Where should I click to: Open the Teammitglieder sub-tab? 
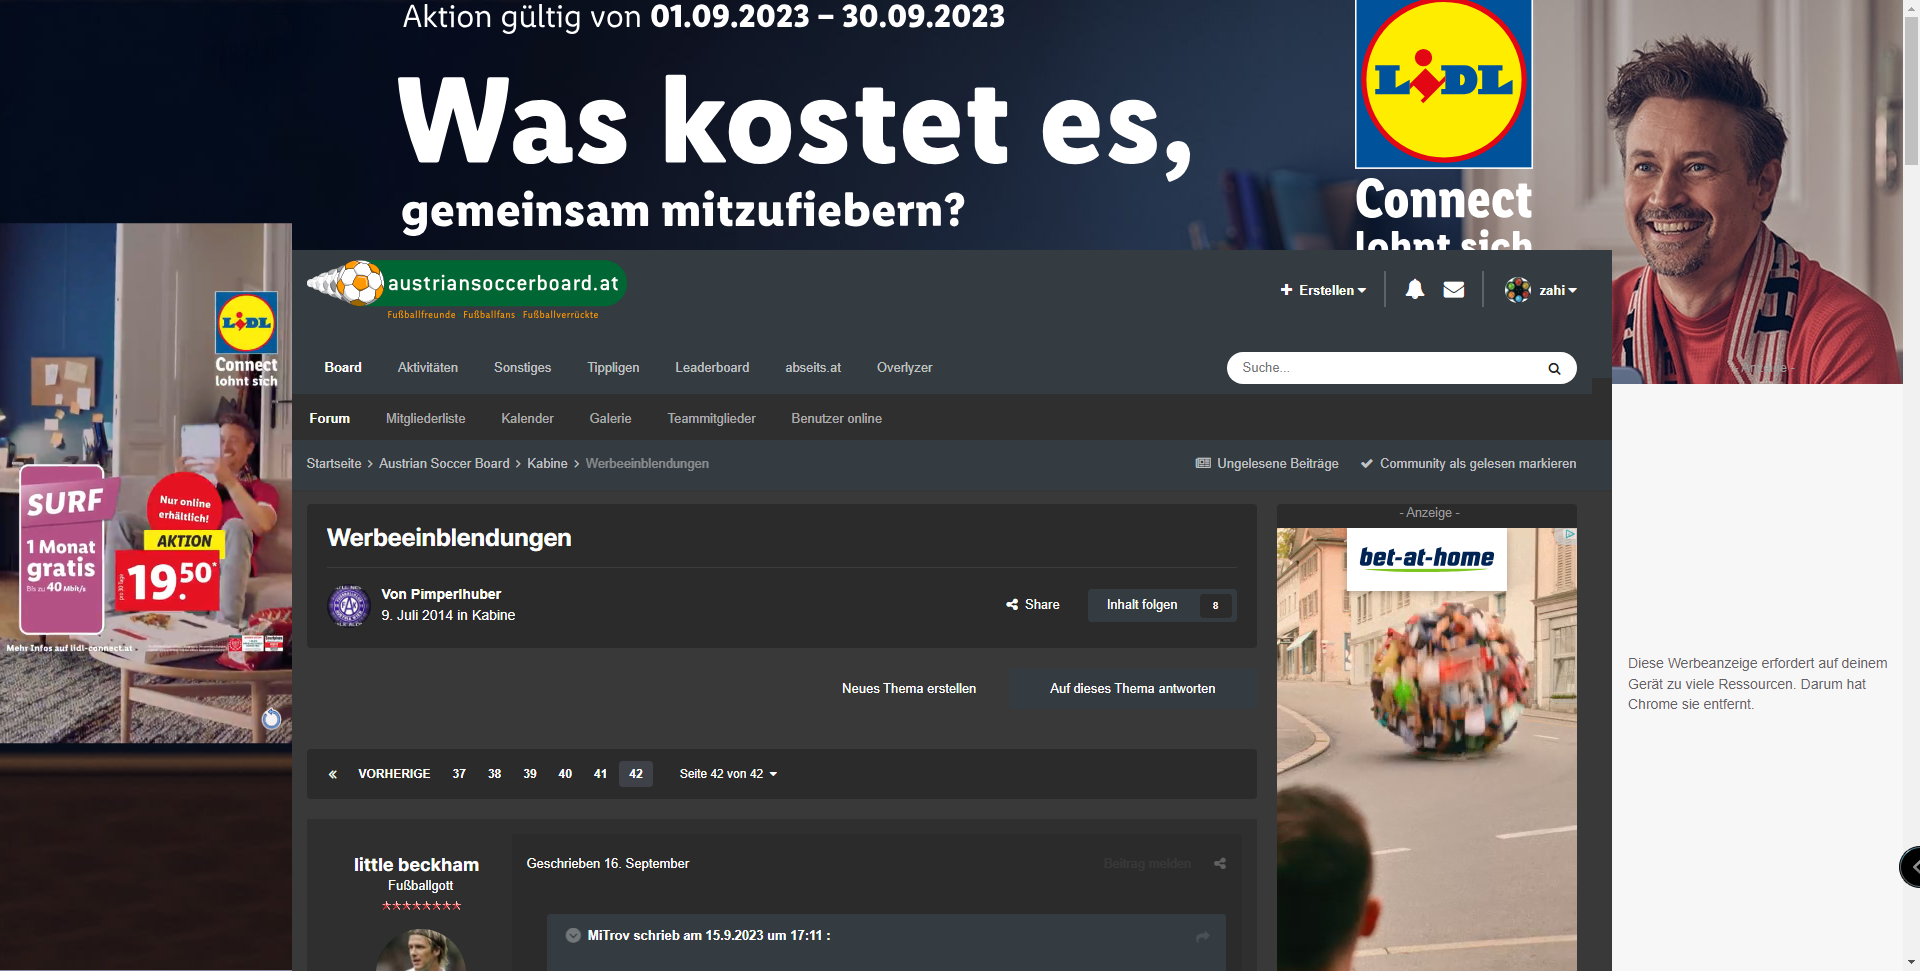(711, 419)
